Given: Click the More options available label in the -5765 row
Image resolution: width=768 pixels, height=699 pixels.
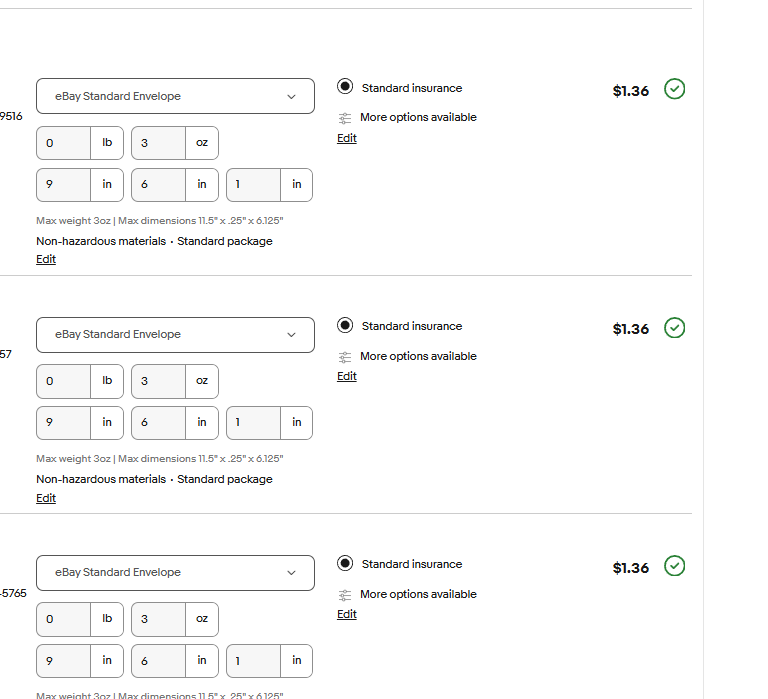Looking at the screenshot, I should click(x=418, y=595).
